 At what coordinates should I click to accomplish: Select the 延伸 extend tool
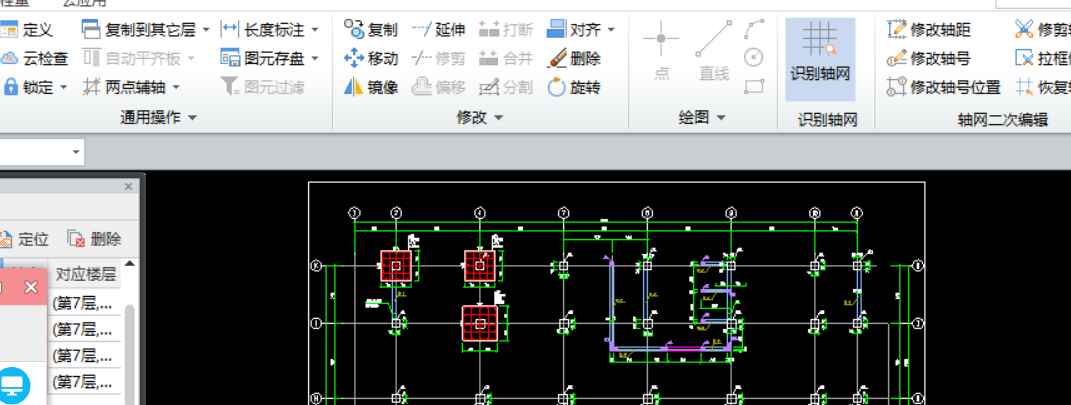pyautogui.click(x=439, y=29)
